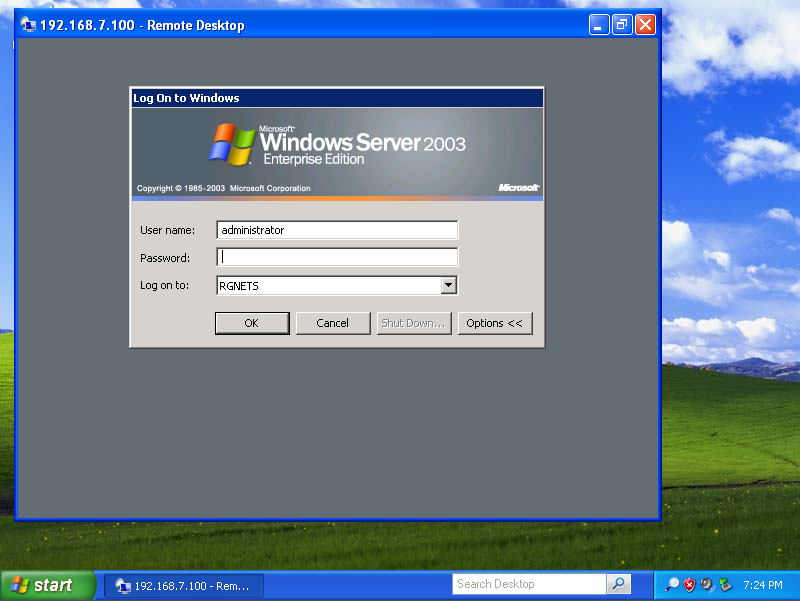
Task: Click the red security shield tray icon
Action: [x=689, y=585]
